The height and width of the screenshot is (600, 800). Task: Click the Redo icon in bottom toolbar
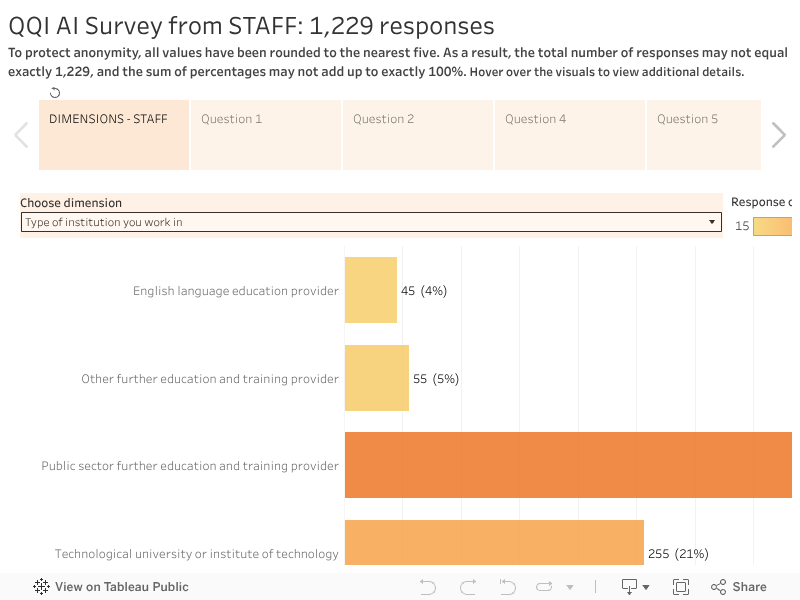[x=467, y=587]
